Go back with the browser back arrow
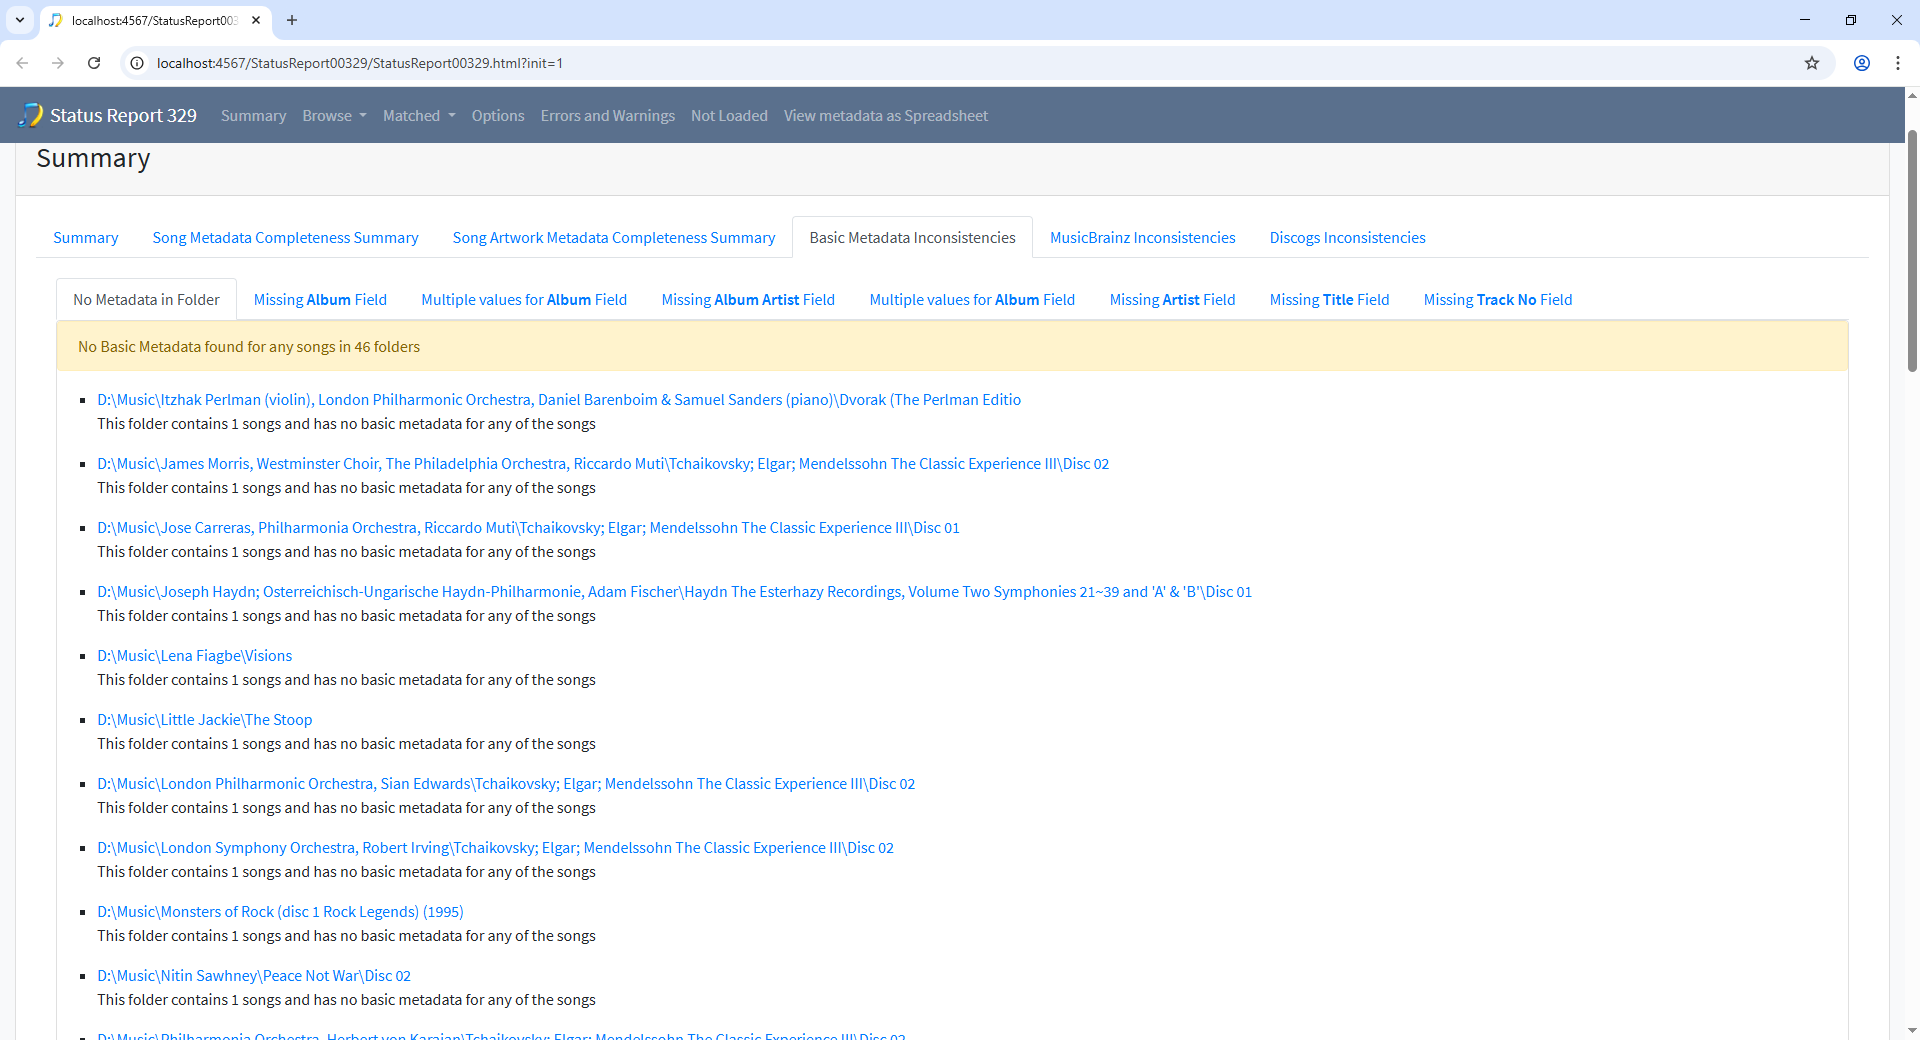Image resolution: width=1920 pixels, height=1040 pixels. (x=22, y=63)
